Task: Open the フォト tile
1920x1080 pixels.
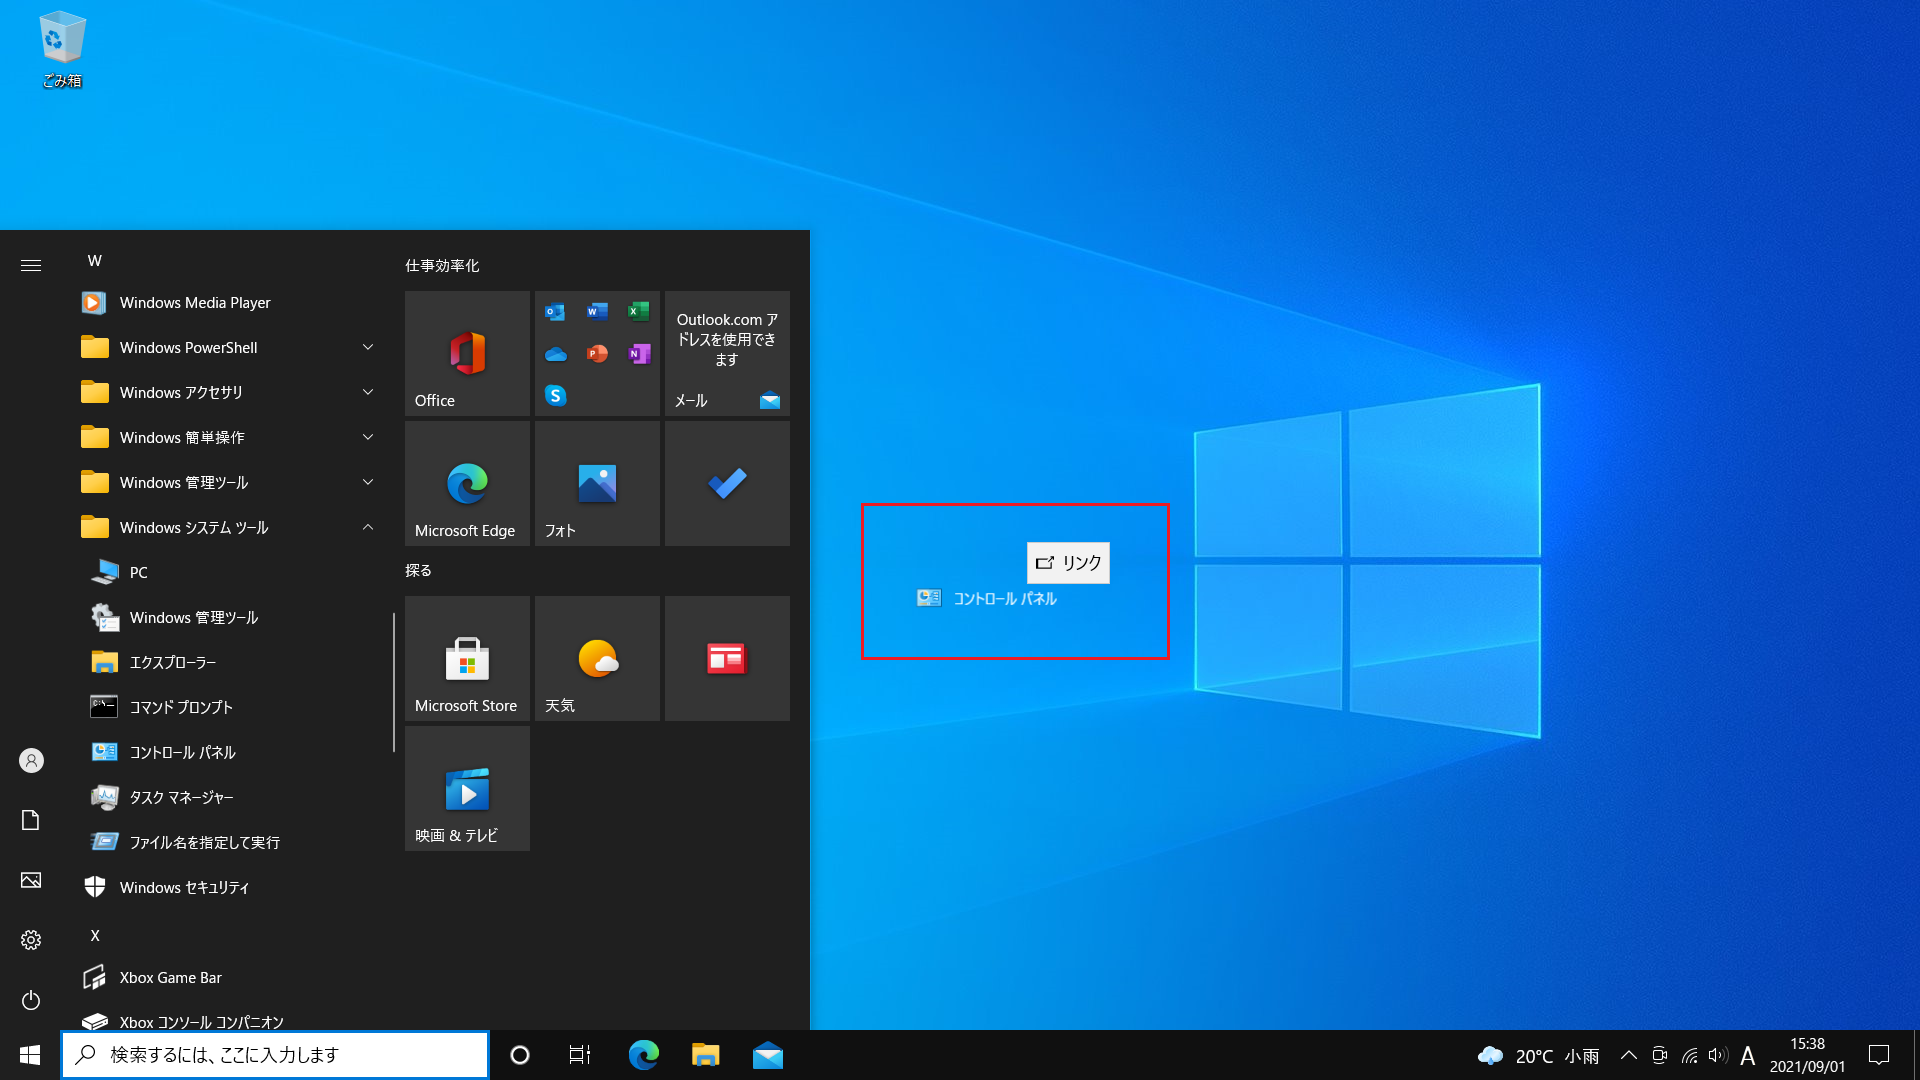Action: point(597,483)
